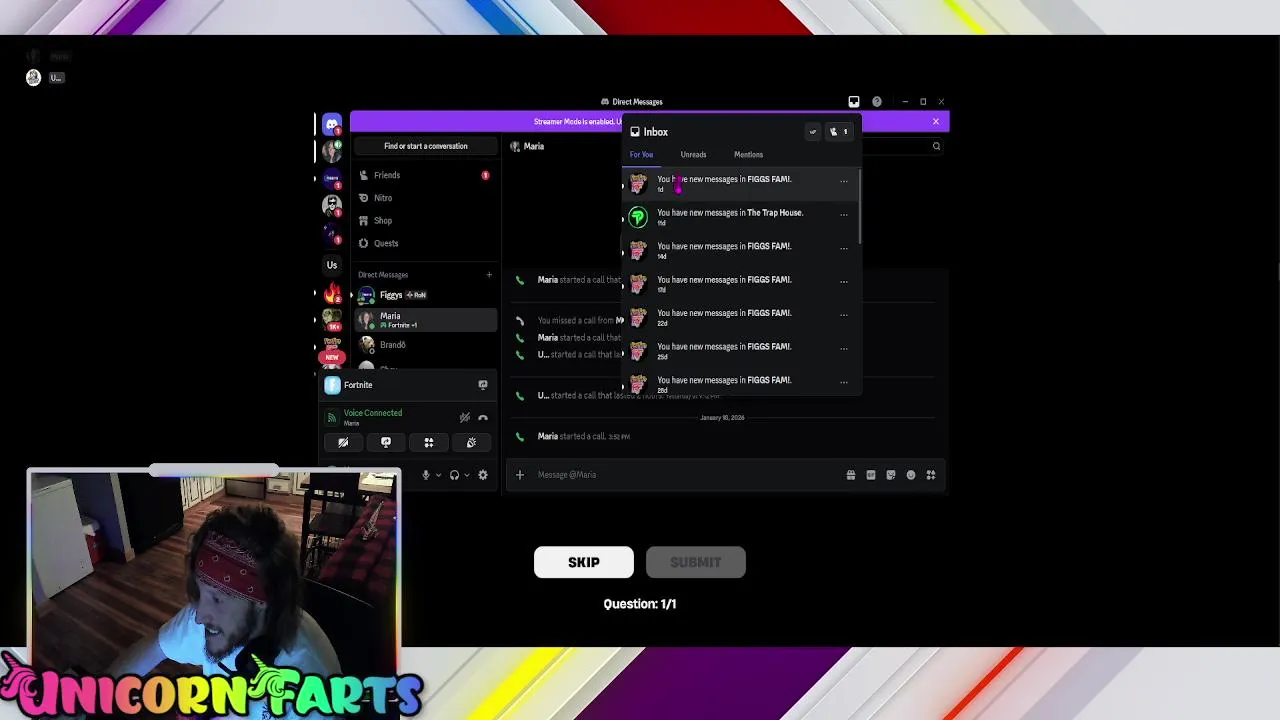Viewport: 1280px width, 720px height.
Task: Click the SKIP button
Action: click(x=584, y=562)
